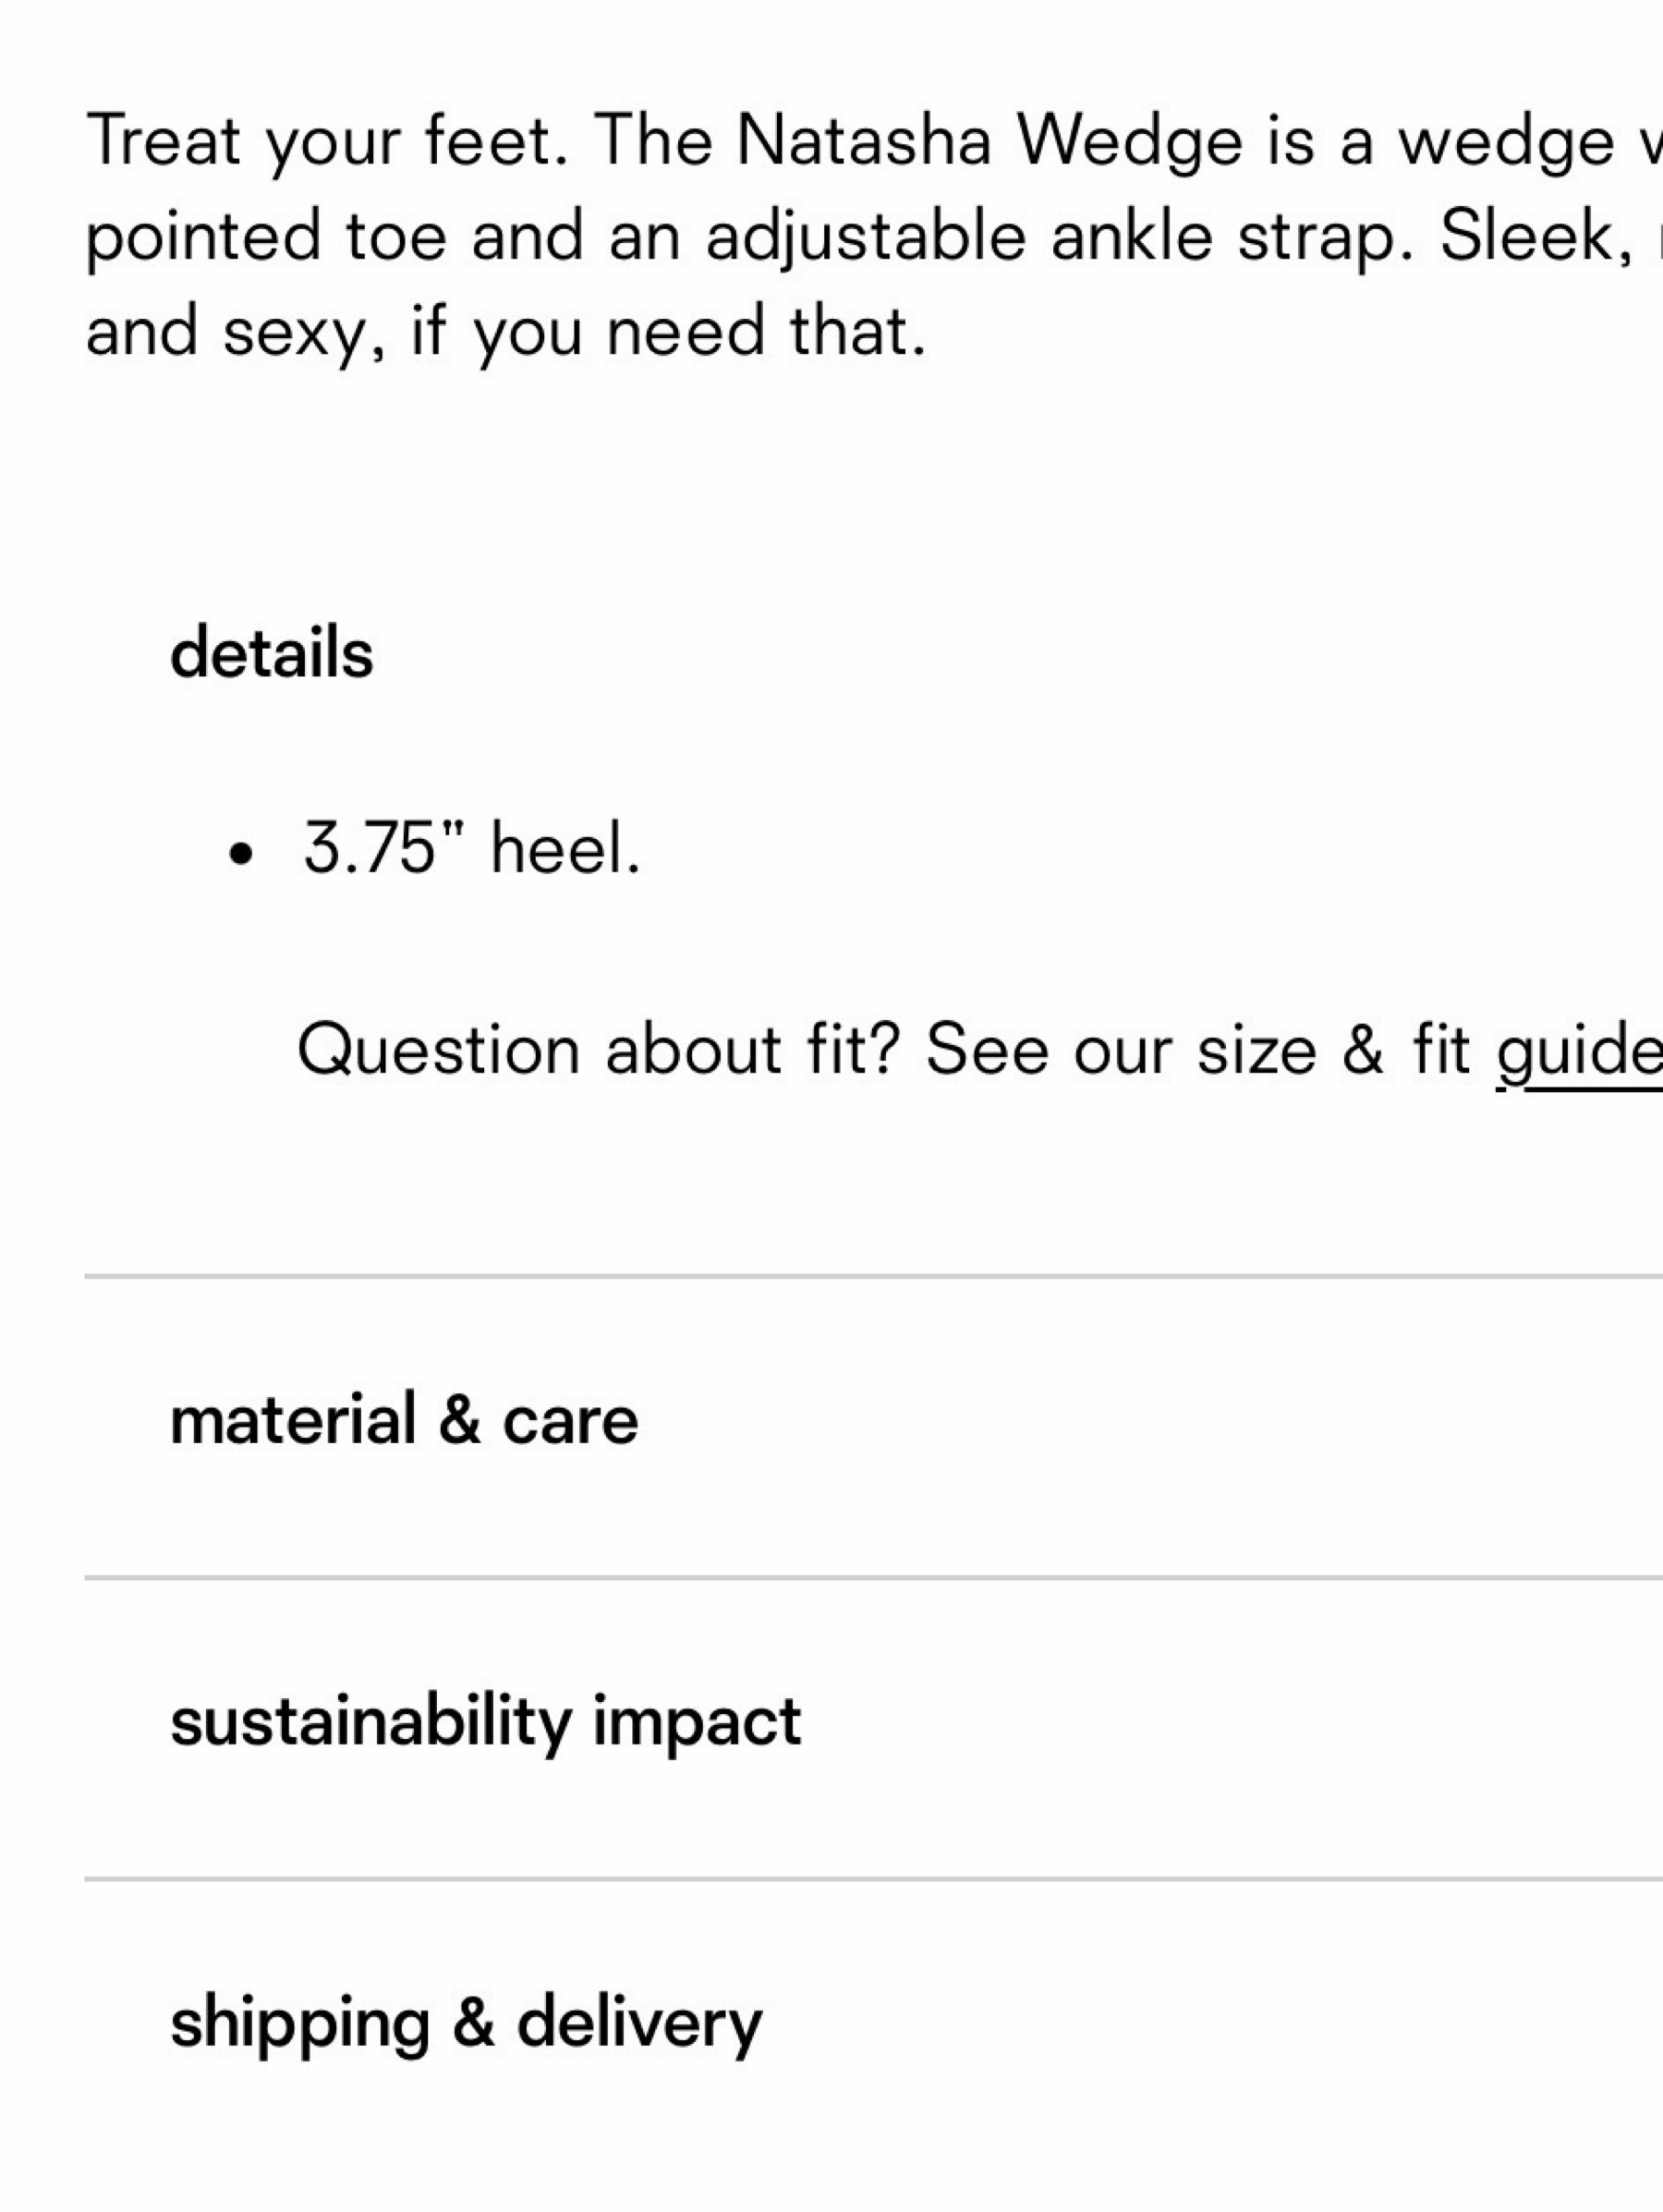The image size is (1663, 2212).
Task: Click the word "heel." in details list
Action: (x=565, y=848)
